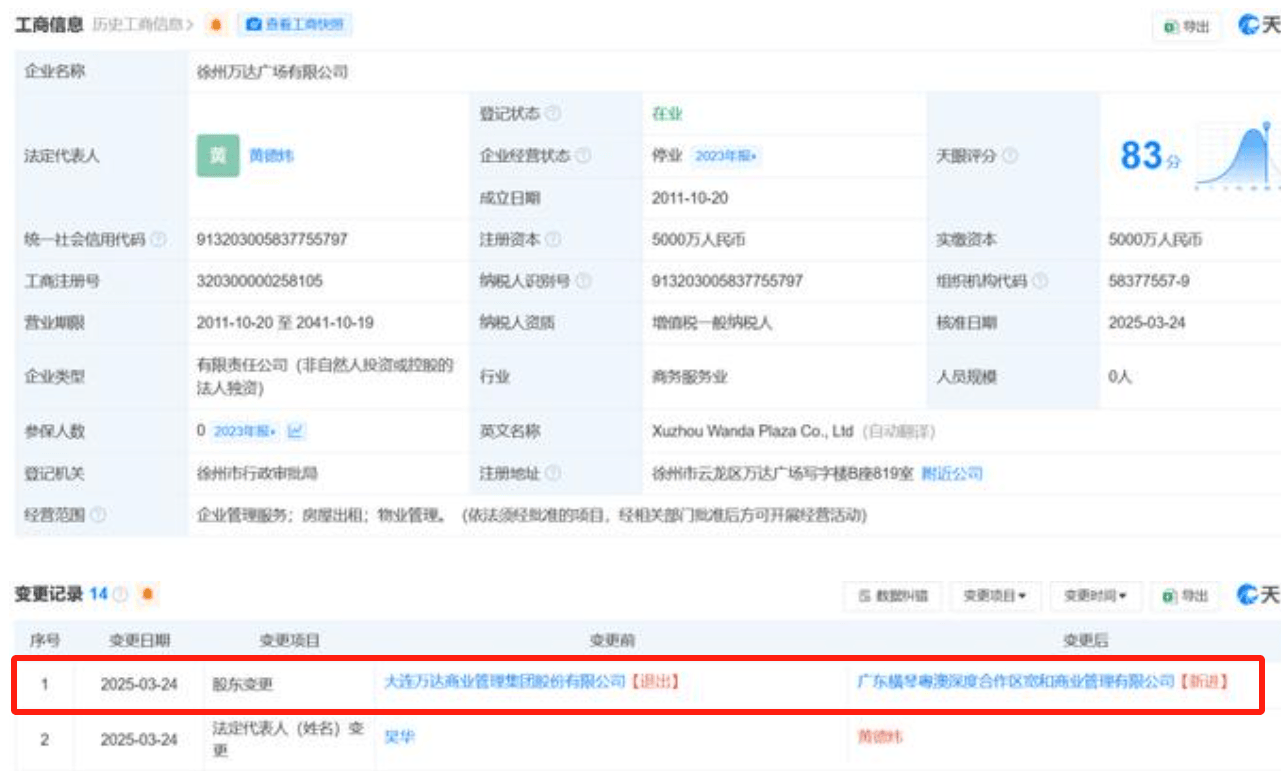Click 营业期限 value 2011-10-20 至 2041-10-19

coord(286,323)
